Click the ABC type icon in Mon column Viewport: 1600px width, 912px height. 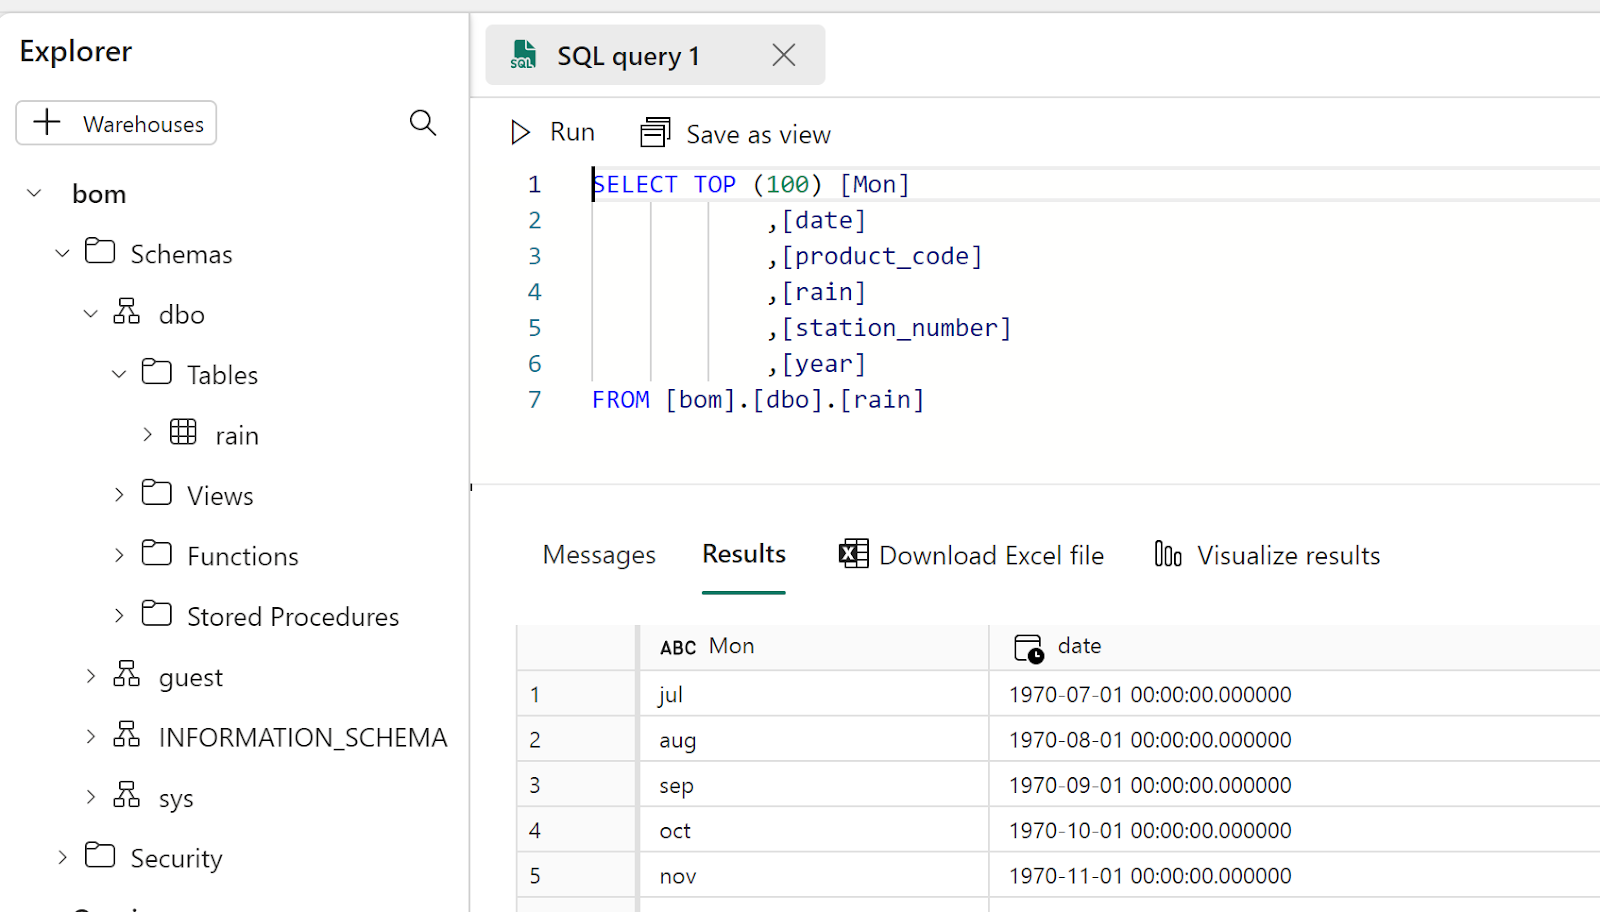[x=678, y=648]
